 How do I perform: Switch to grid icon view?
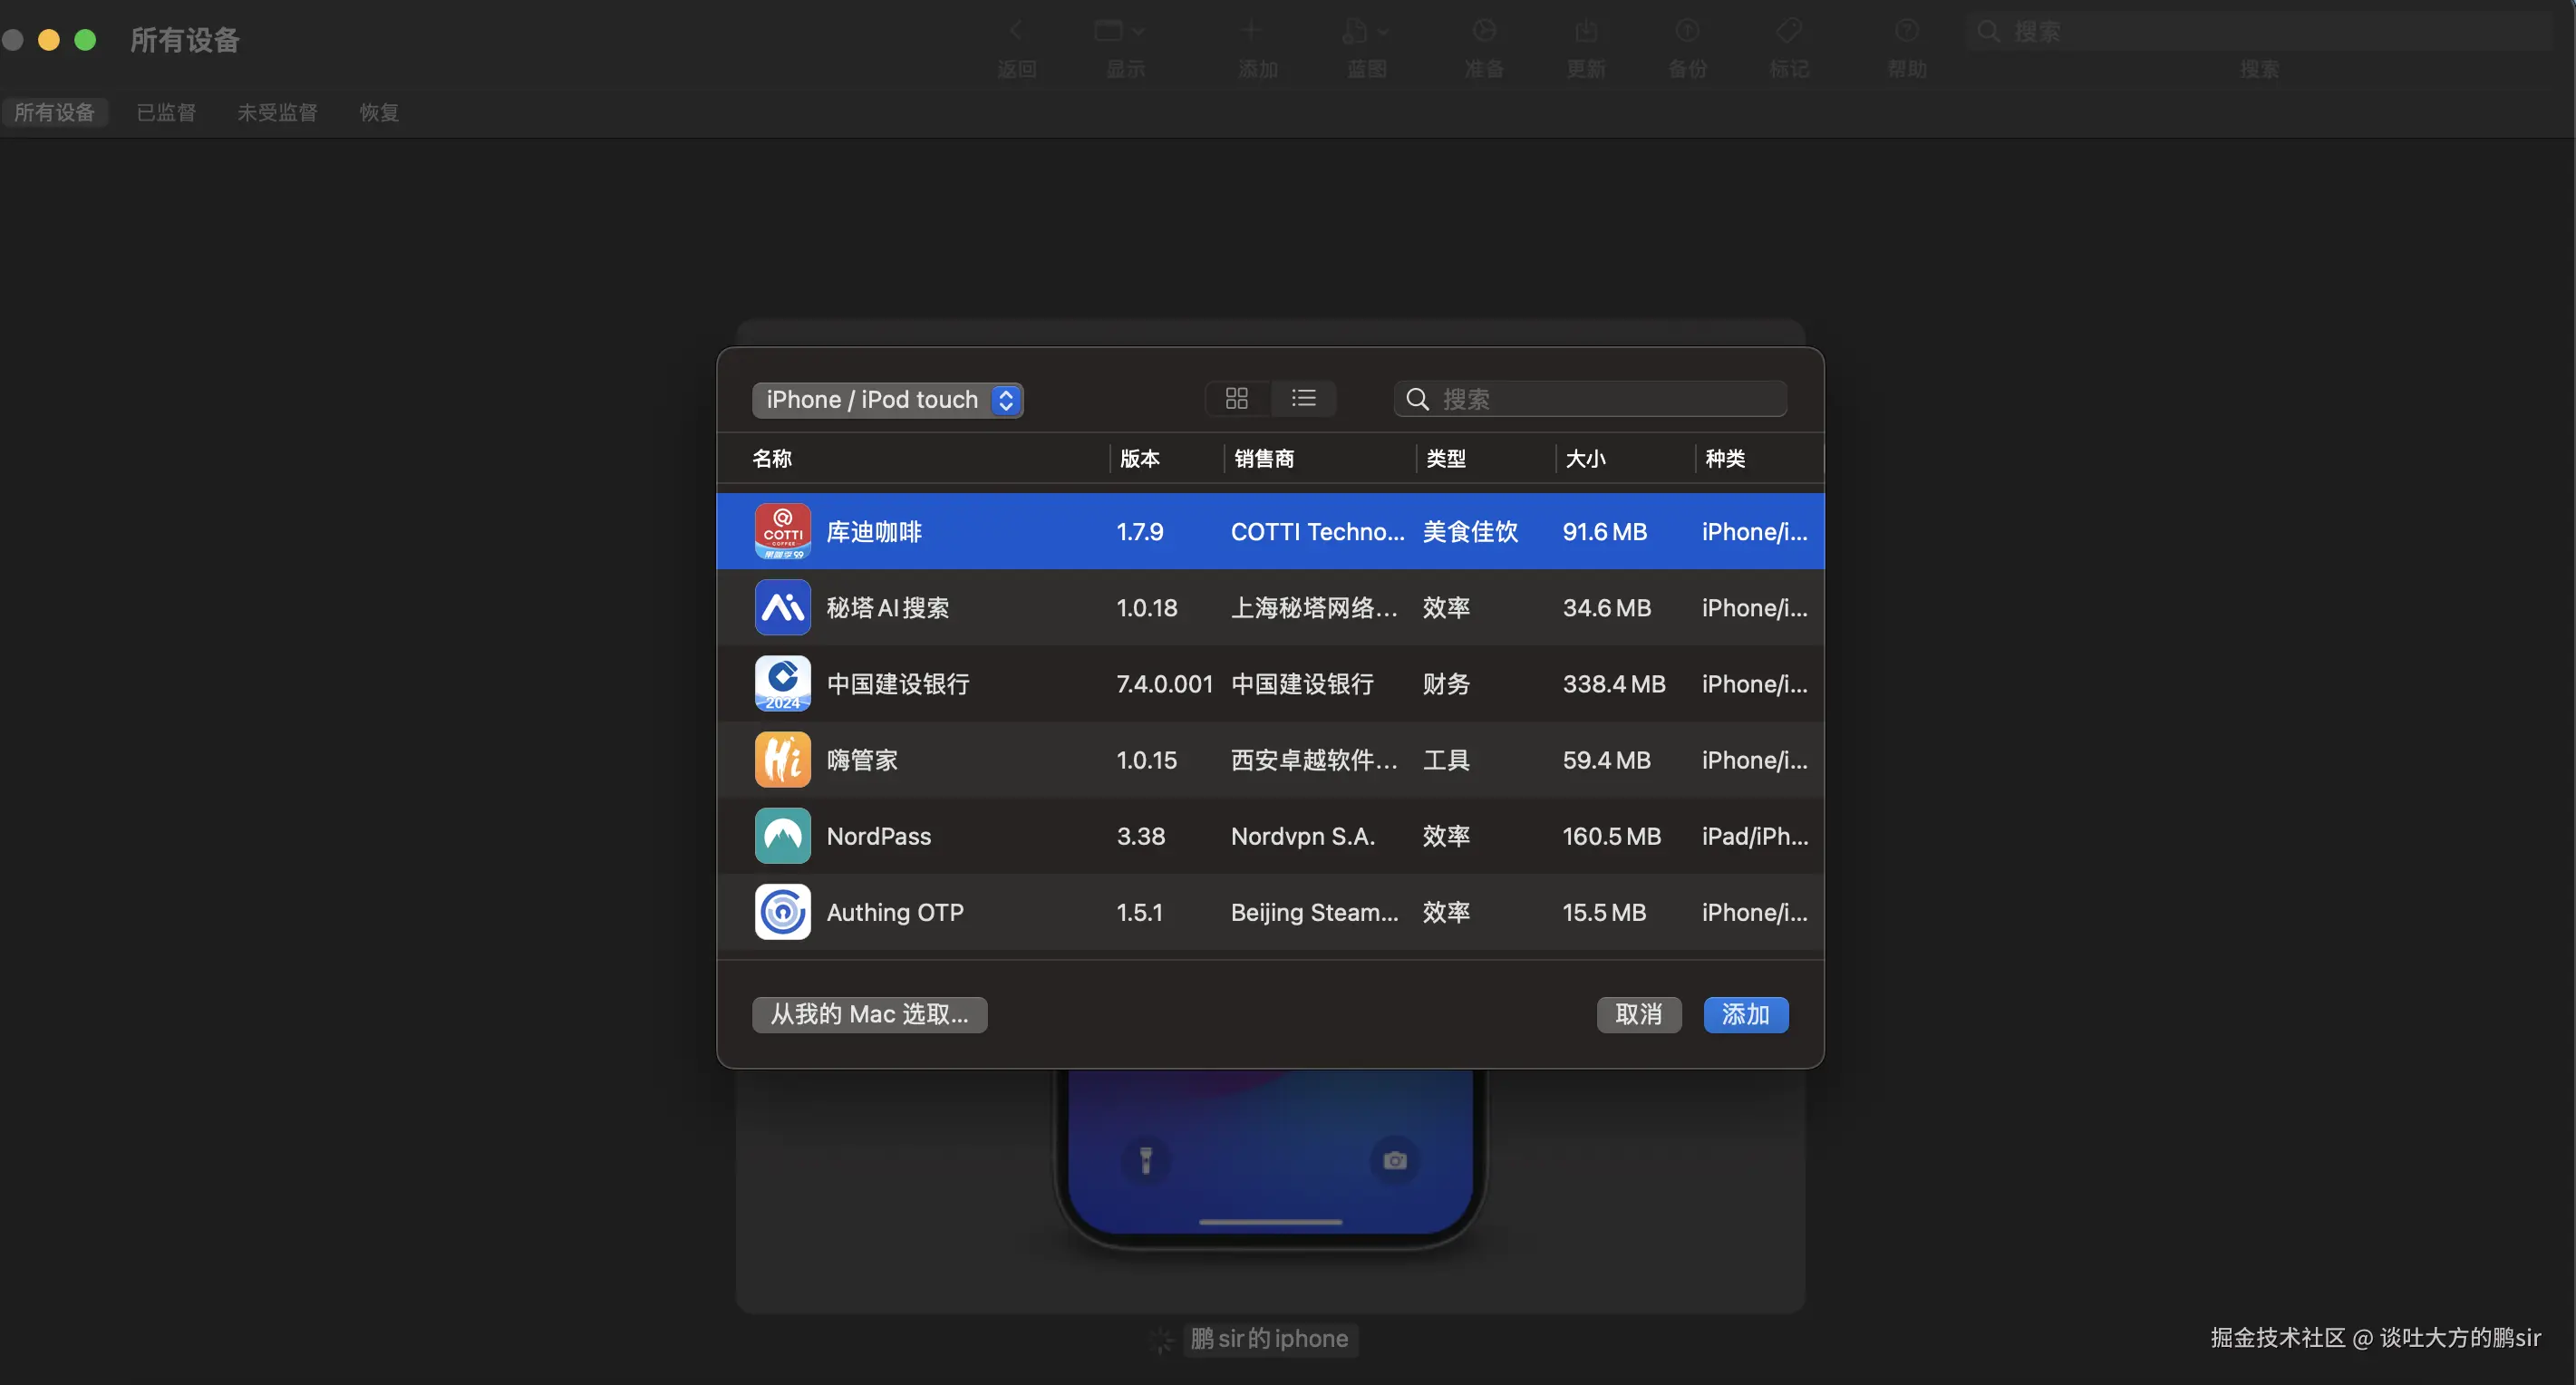click(x=1236, y=398)
